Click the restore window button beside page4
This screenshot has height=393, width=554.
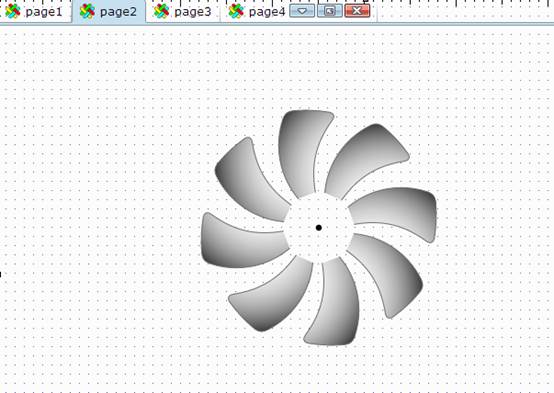pos(329,11)
